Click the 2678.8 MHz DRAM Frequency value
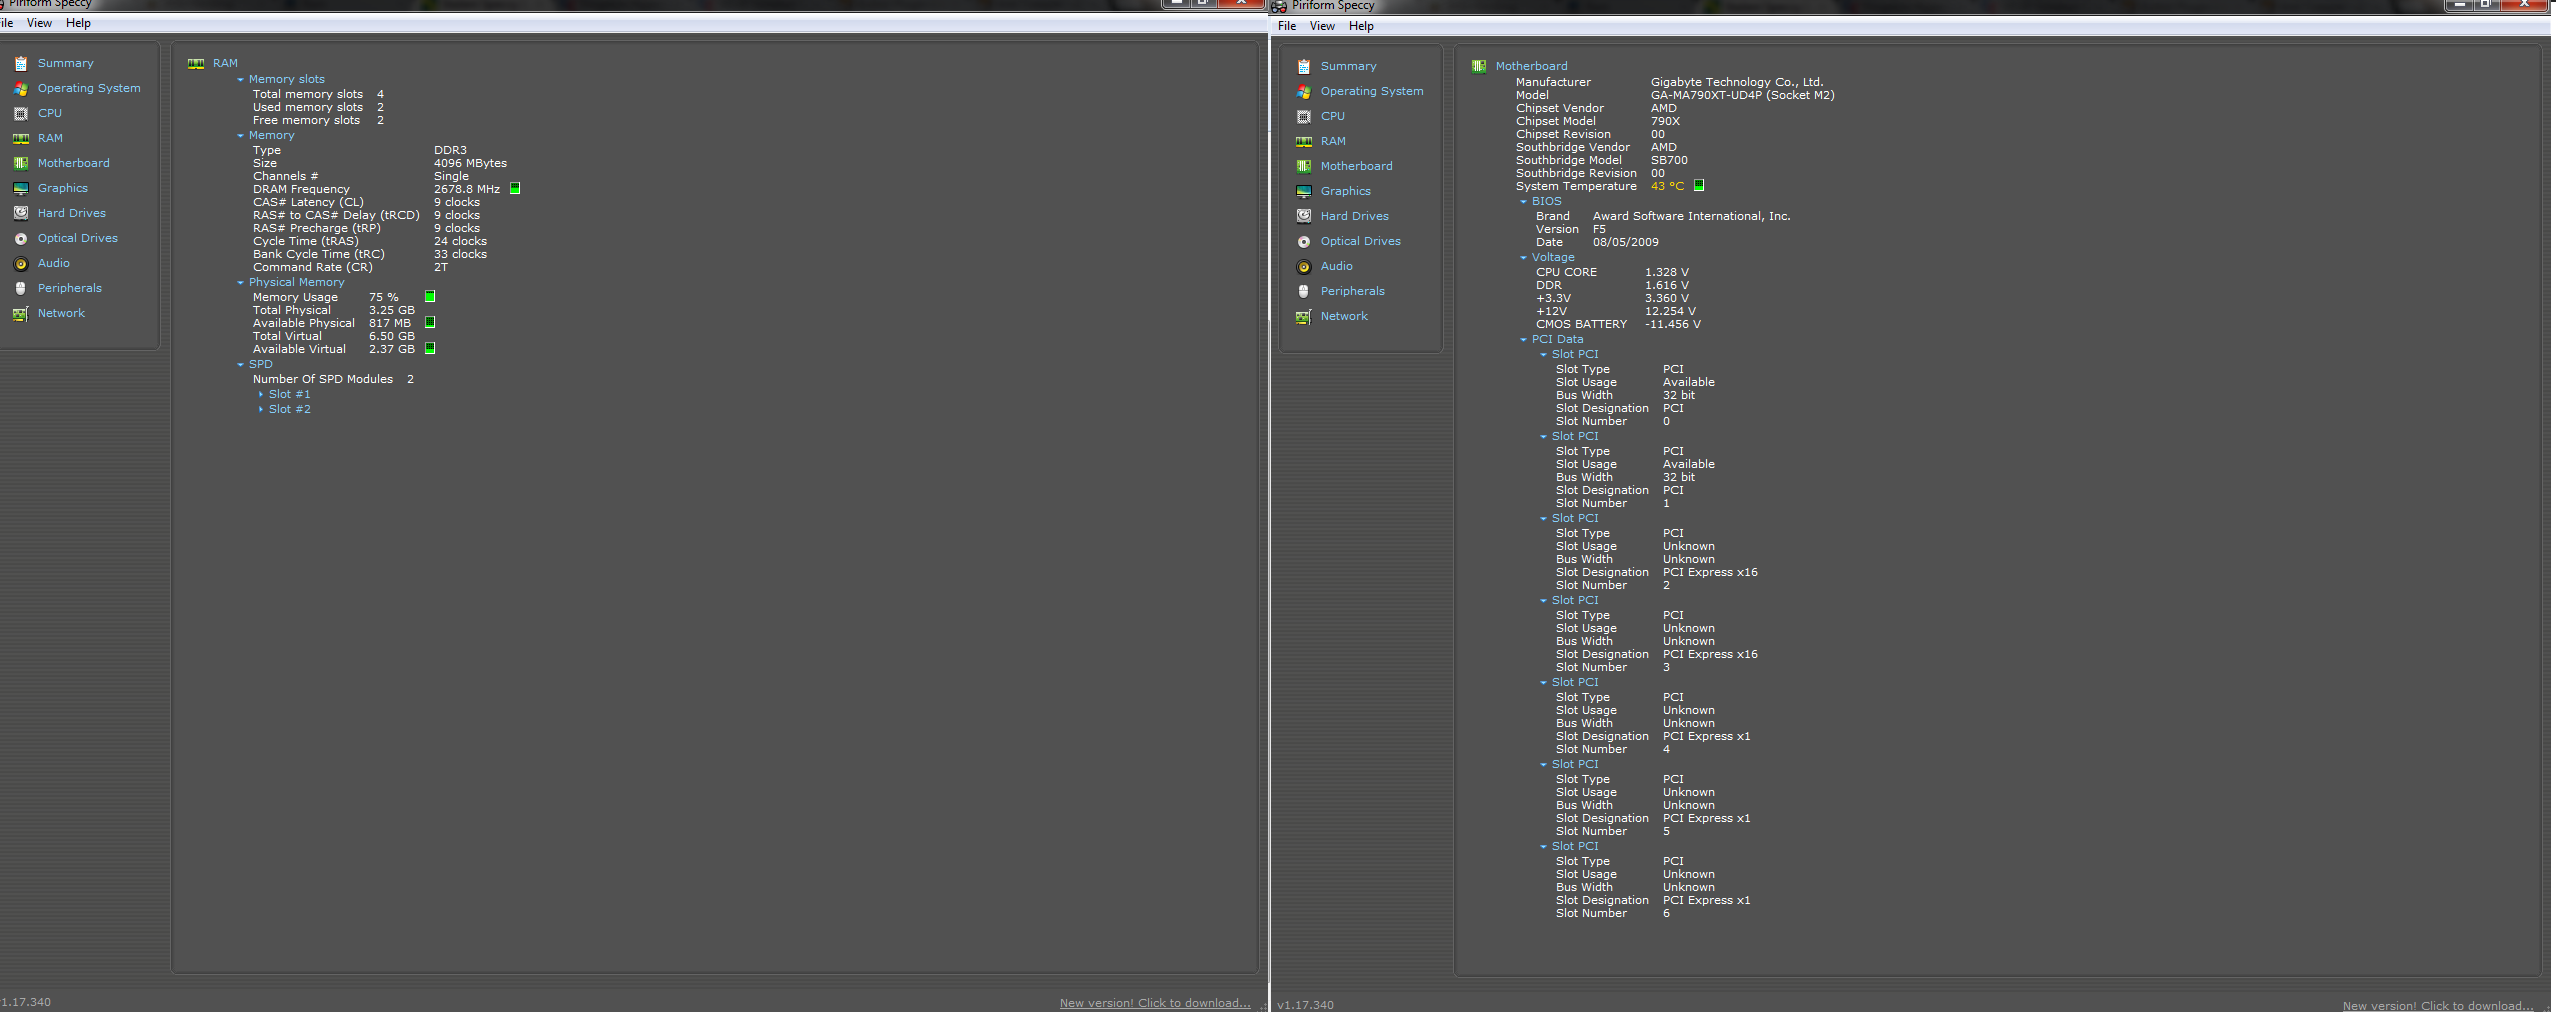This screenshot has width=2556, height=1012. (467, 189)
